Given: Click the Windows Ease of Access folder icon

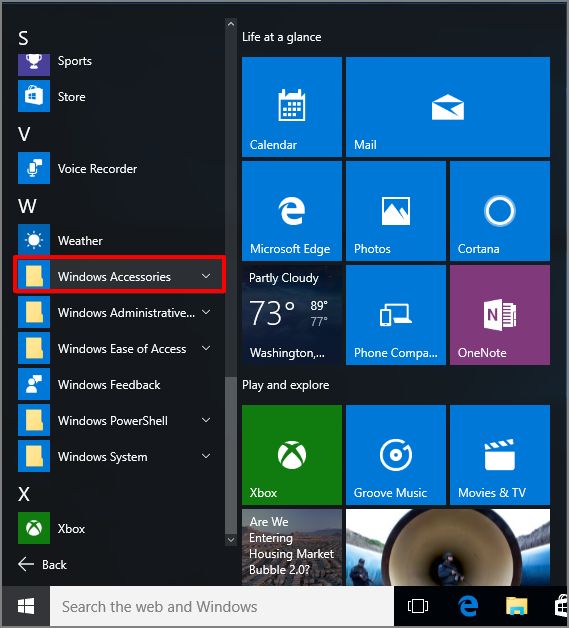Looking at the screenshot, I should click(34, 348).
